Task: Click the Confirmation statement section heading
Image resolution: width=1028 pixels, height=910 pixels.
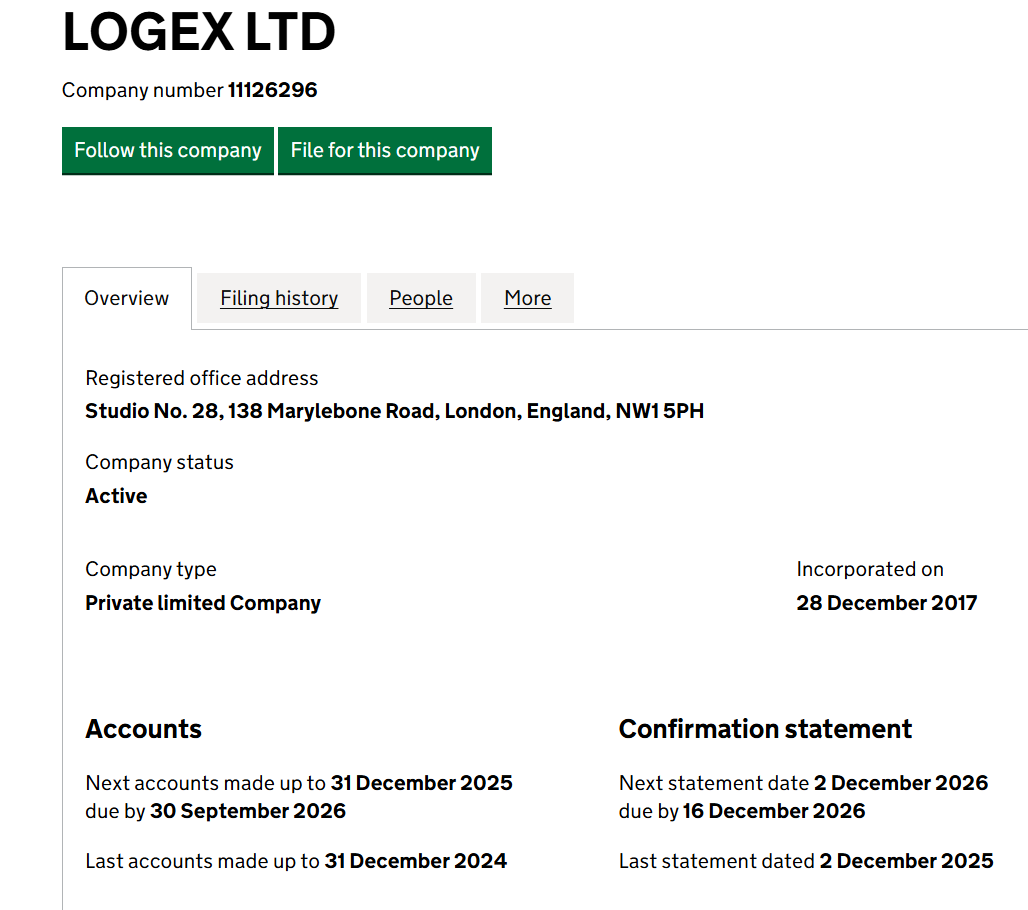Action: coord(765,729)
